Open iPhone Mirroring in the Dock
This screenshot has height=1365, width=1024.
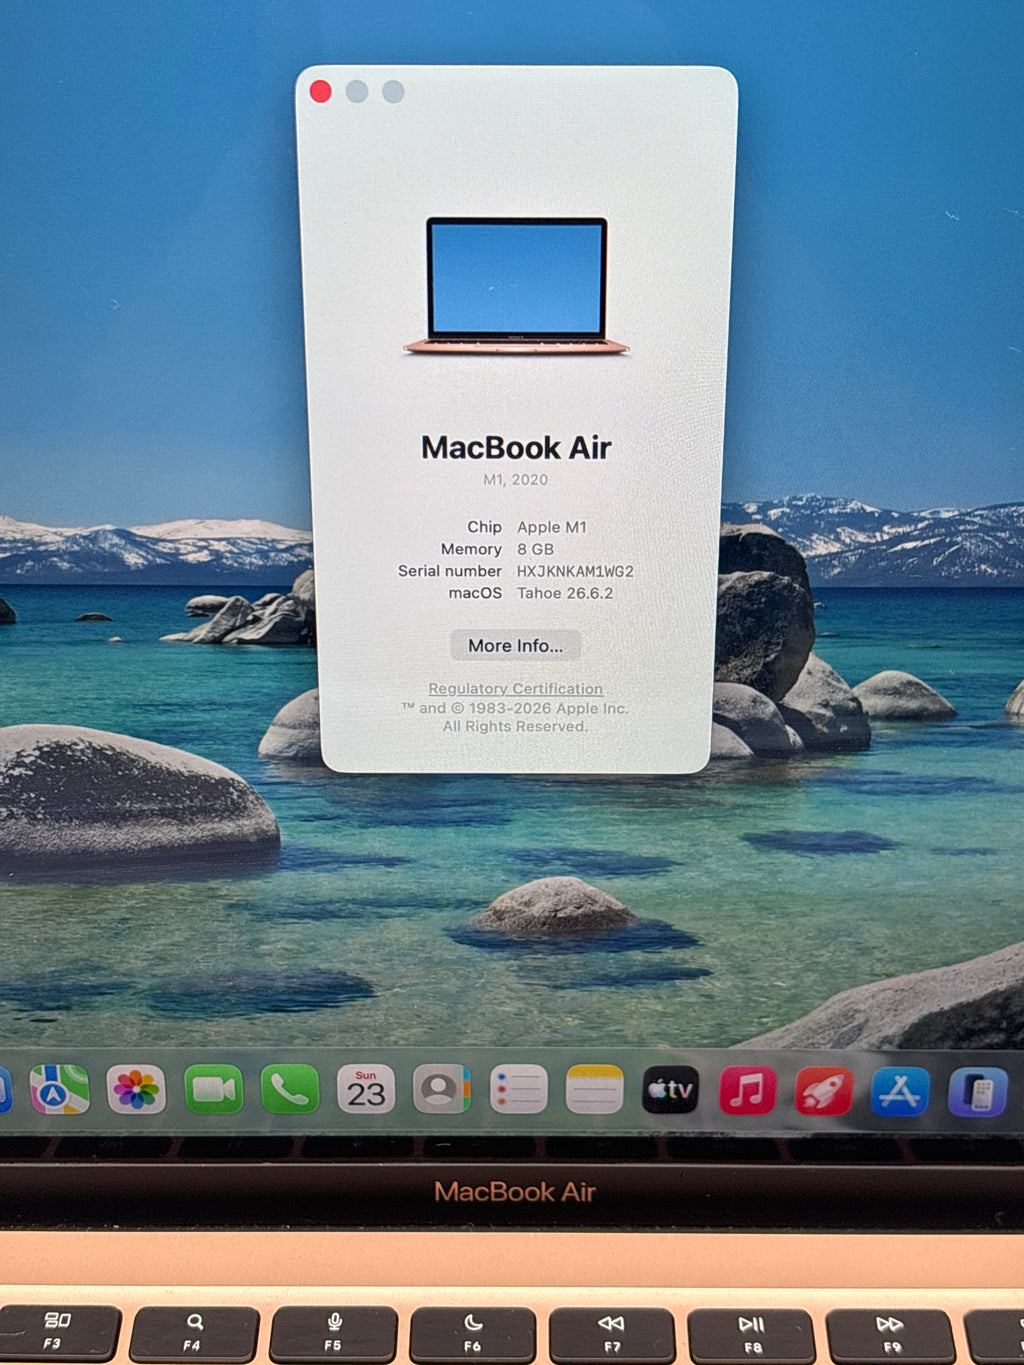coord(977,1092)
